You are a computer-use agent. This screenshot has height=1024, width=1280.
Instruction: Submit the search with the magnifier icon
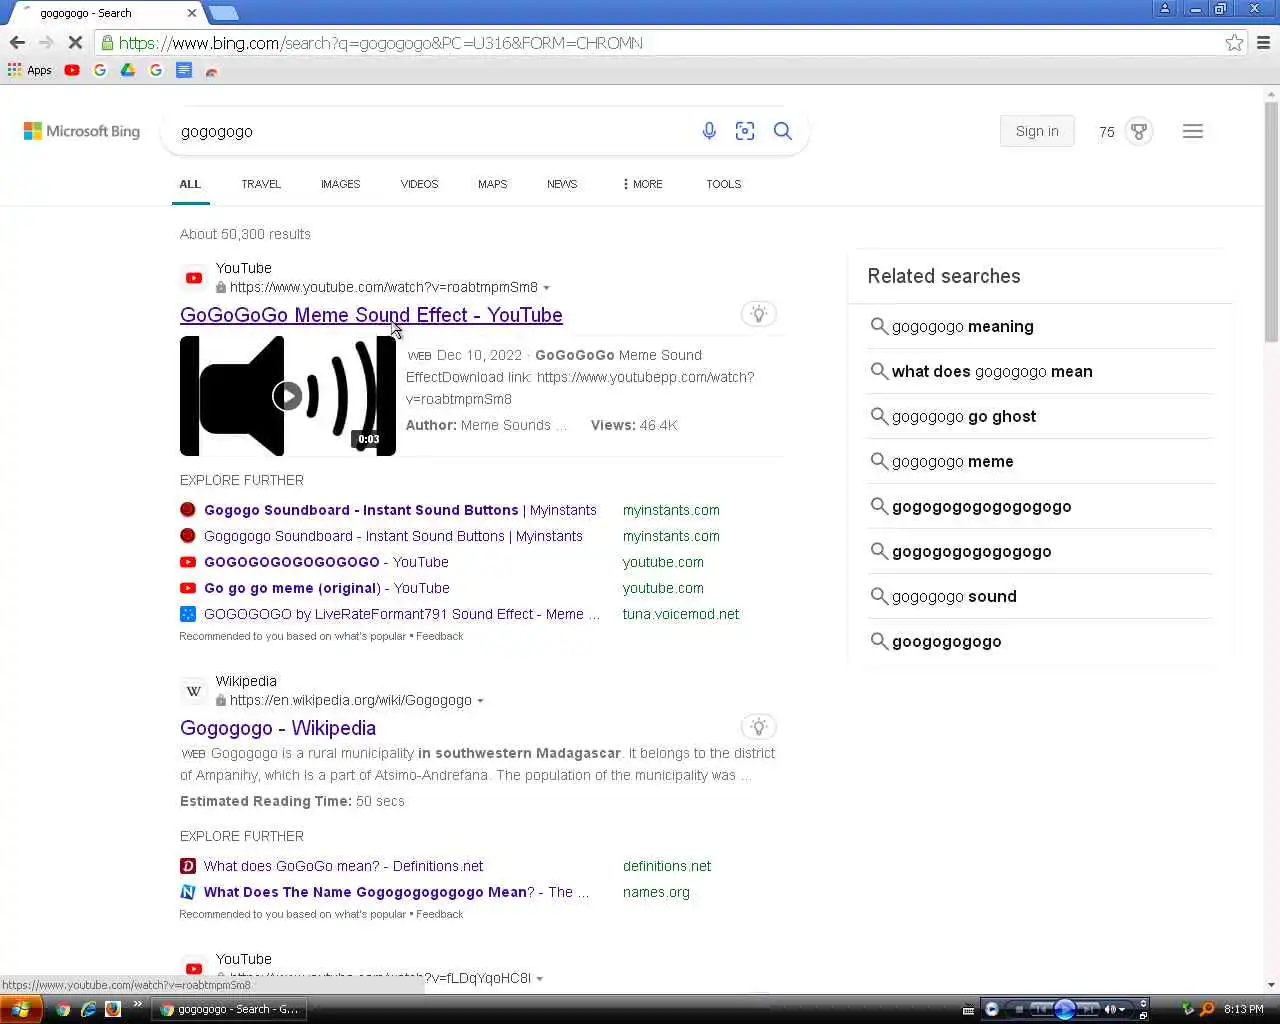783,131
